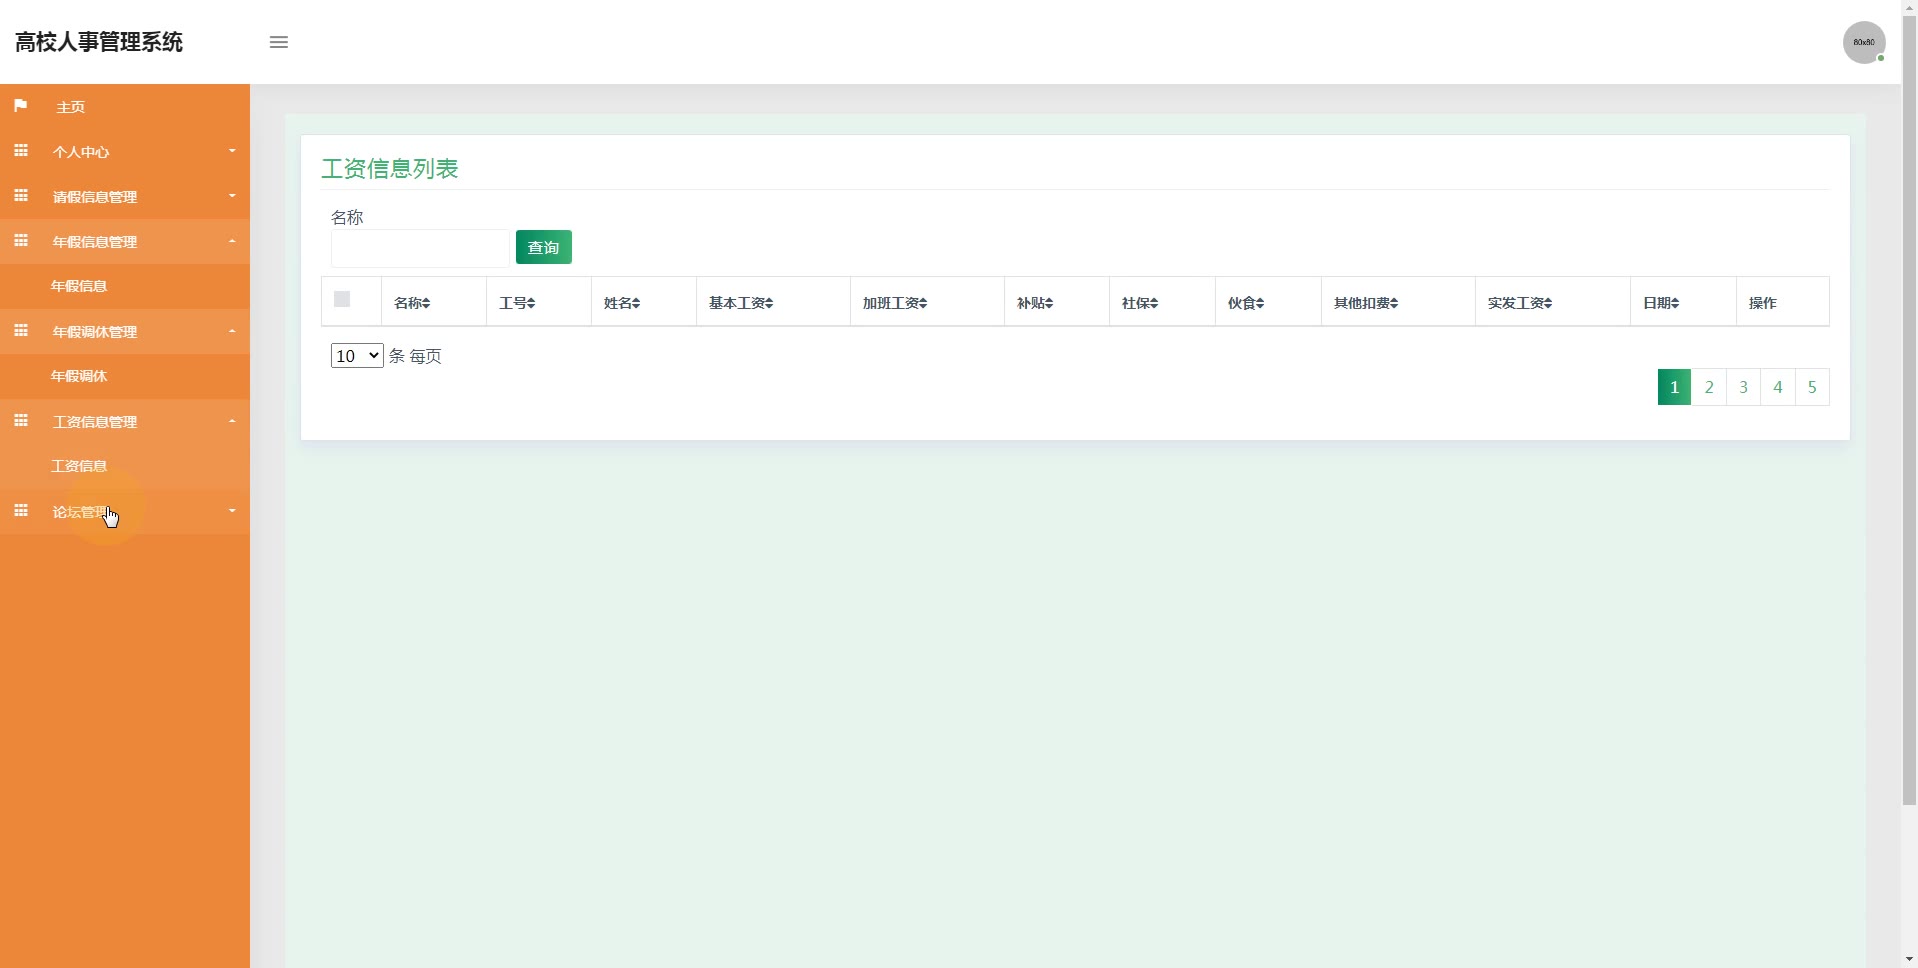Sort by the 补贴 column sort icon

click(1050, 303)
